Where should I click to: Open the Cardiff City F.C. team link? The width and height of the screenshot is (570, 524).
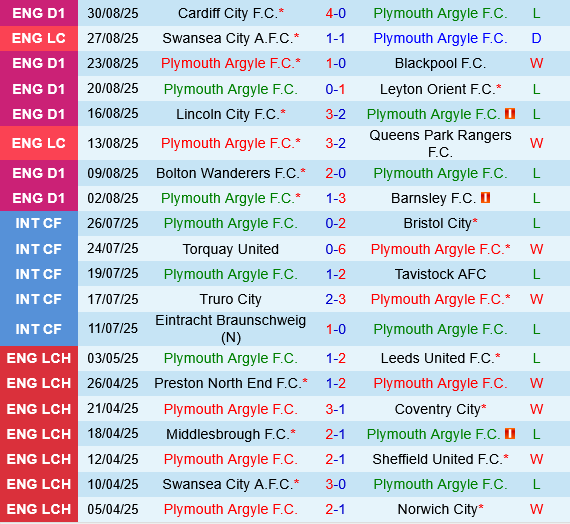228,13
